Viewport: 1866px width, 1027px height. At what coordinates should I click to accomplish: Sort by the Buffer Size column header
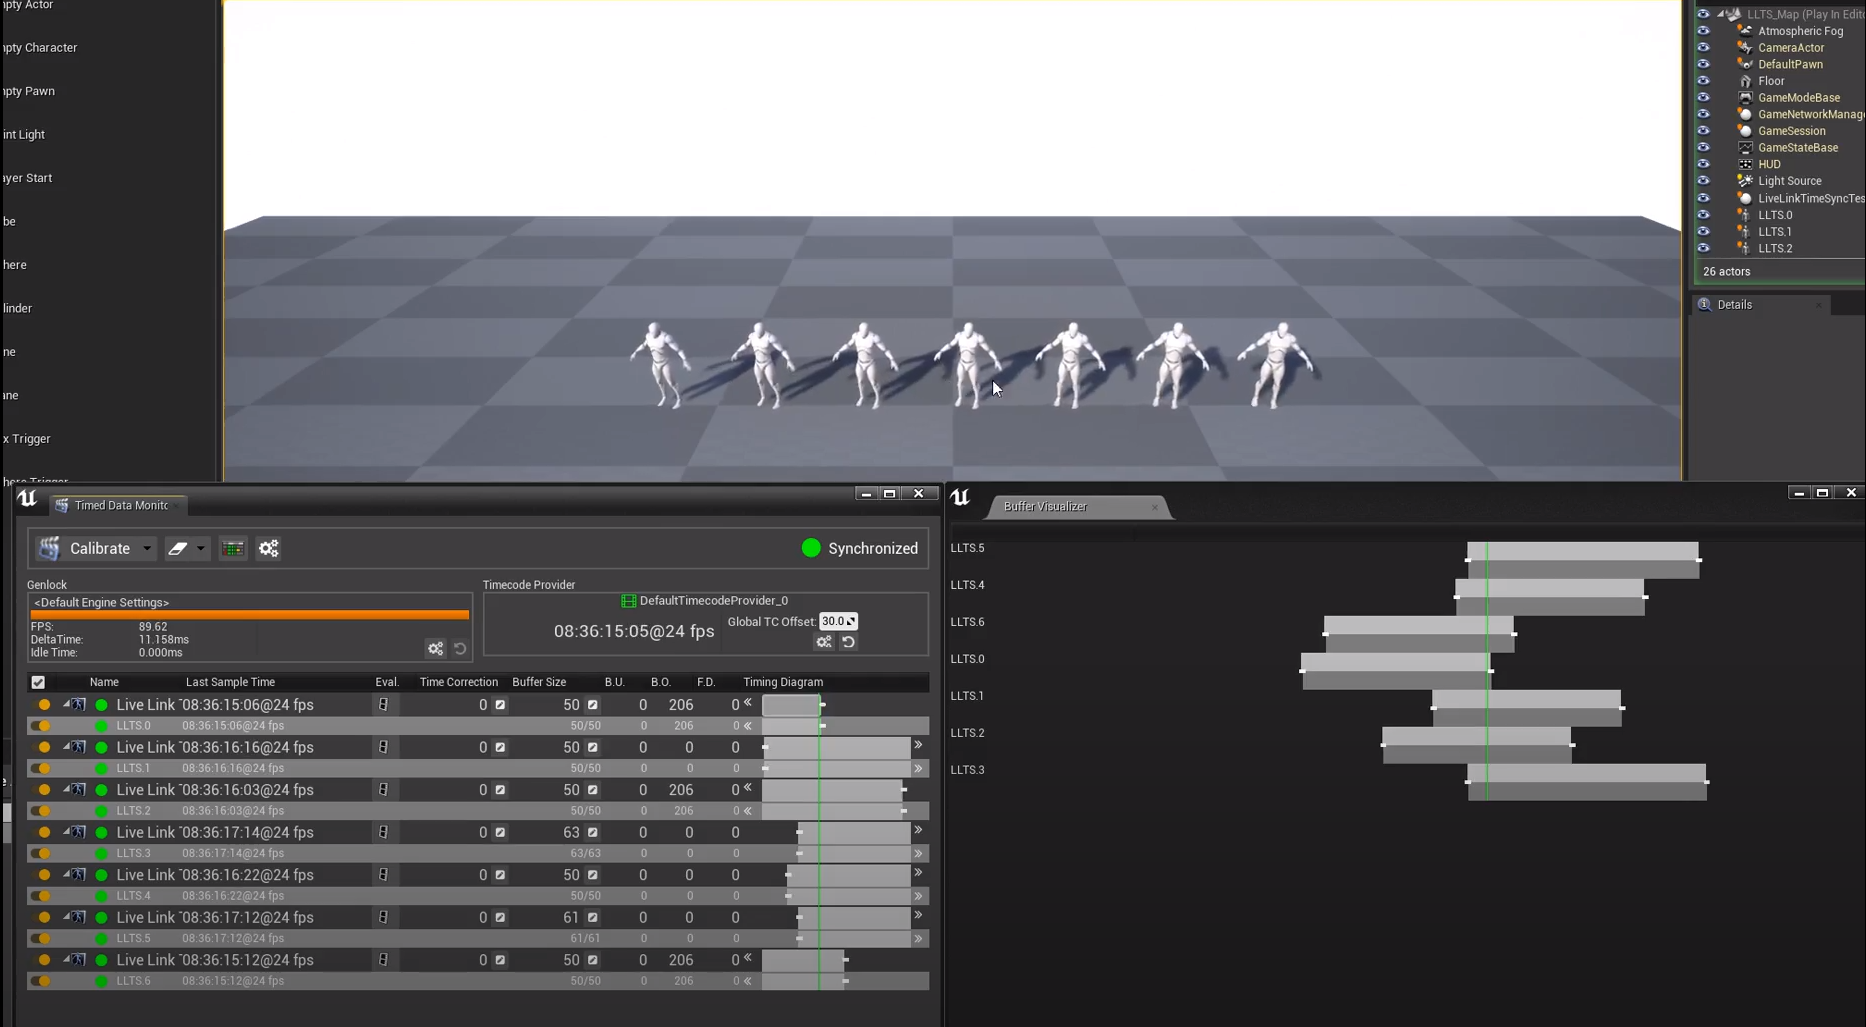tap(539, 682)
